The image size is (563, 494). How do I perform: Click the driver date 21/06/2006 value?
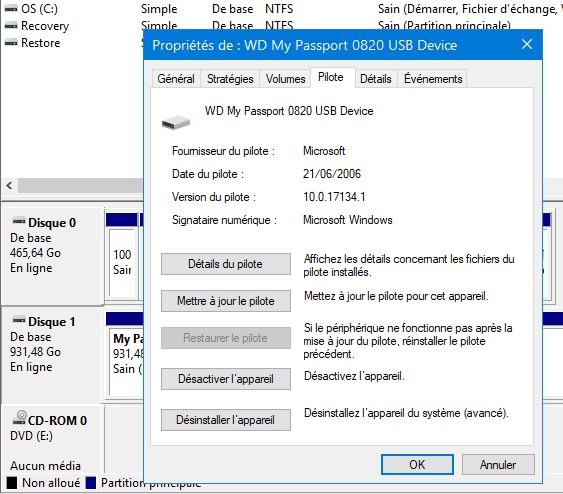click(332, 174)
